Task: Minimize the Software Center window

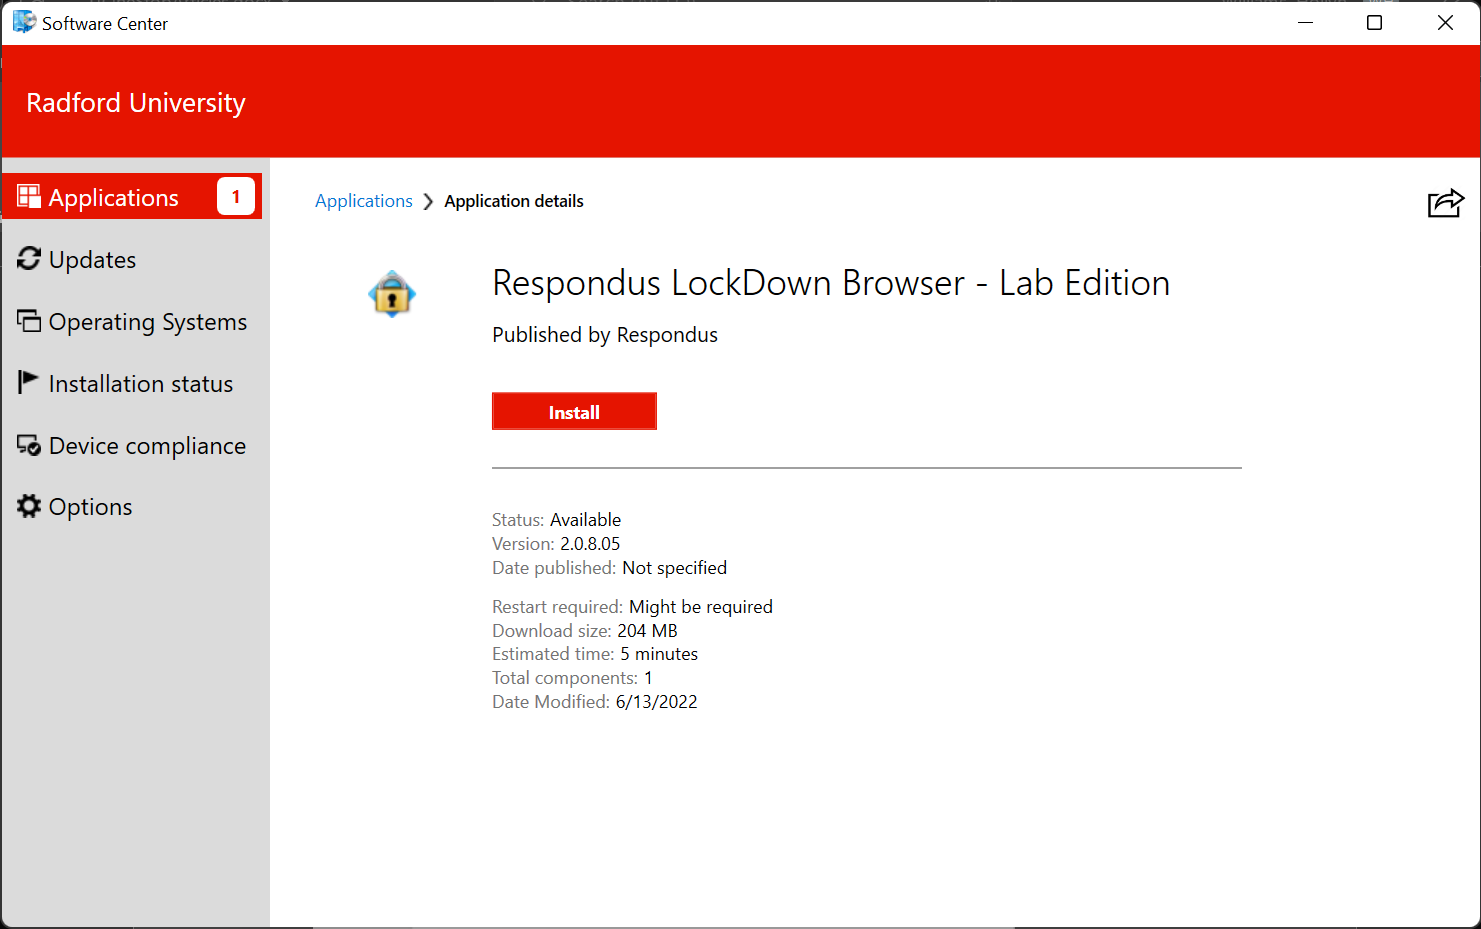Action: 1305,22
